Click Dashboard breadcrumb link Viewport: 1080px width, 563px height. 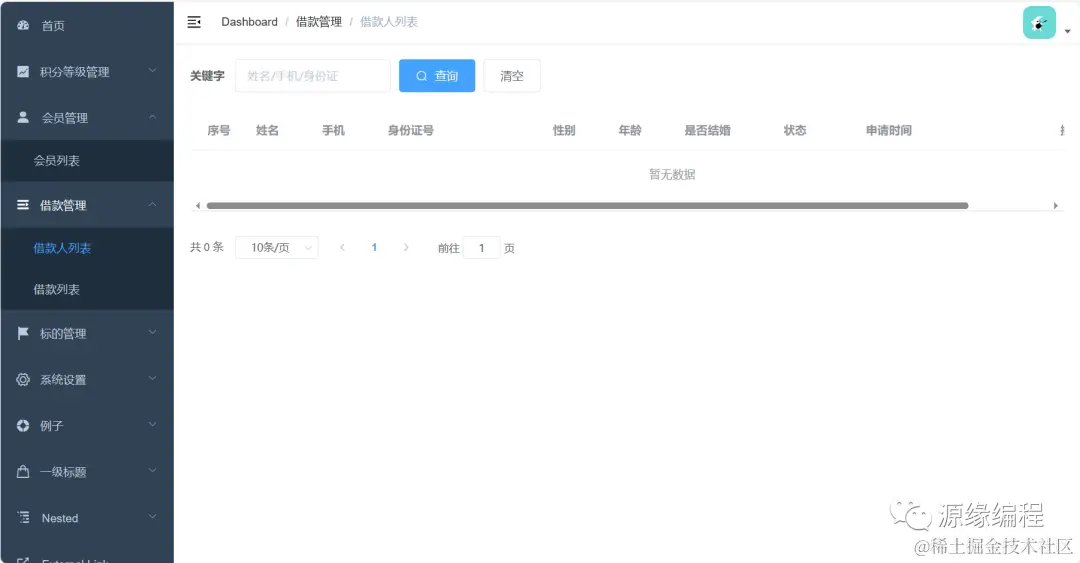249,22
